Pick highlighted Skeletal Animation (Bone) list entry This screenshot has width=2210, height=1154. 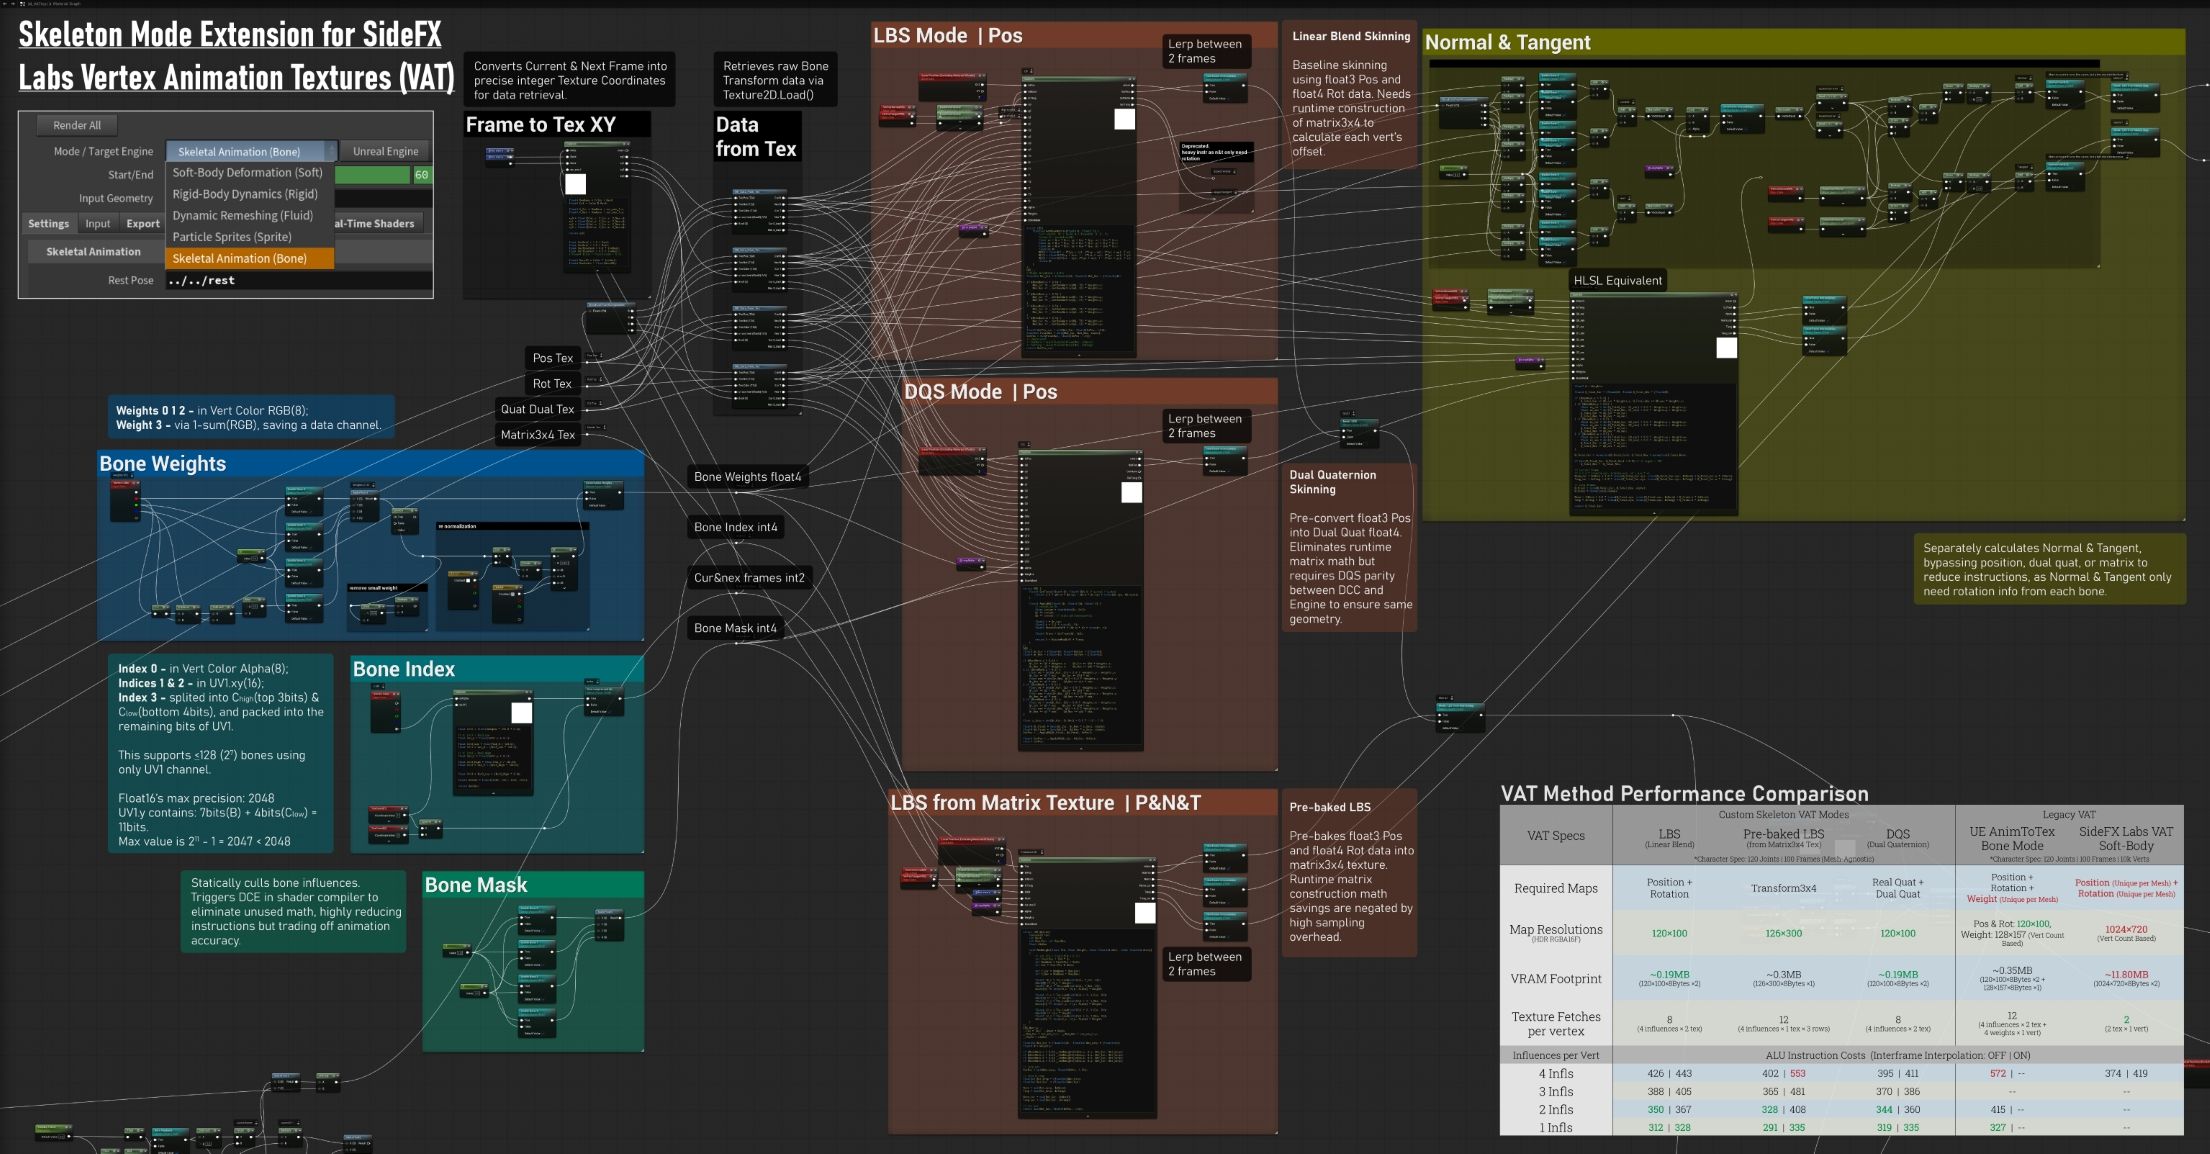pyautogui.click(x=250, y=258)
